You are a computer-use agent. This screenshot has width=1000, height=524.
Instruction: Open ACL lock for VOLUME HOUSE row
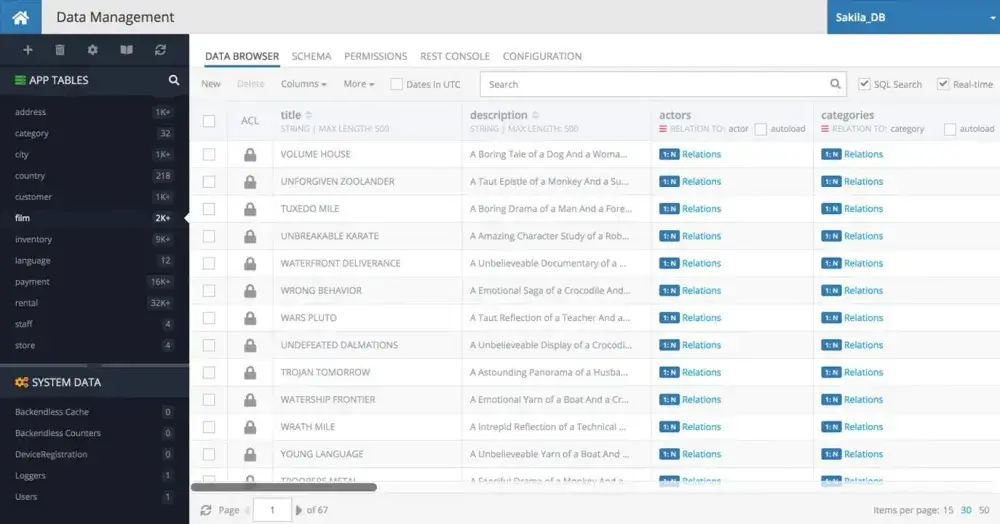pos(250,154)
